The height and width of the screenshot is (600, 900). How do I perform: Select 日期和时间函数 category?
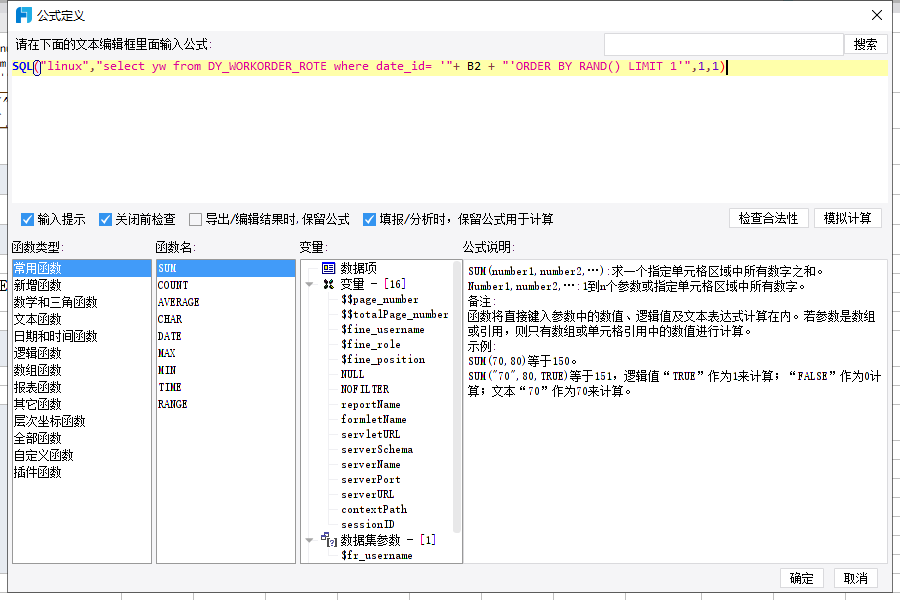point(55,336)
